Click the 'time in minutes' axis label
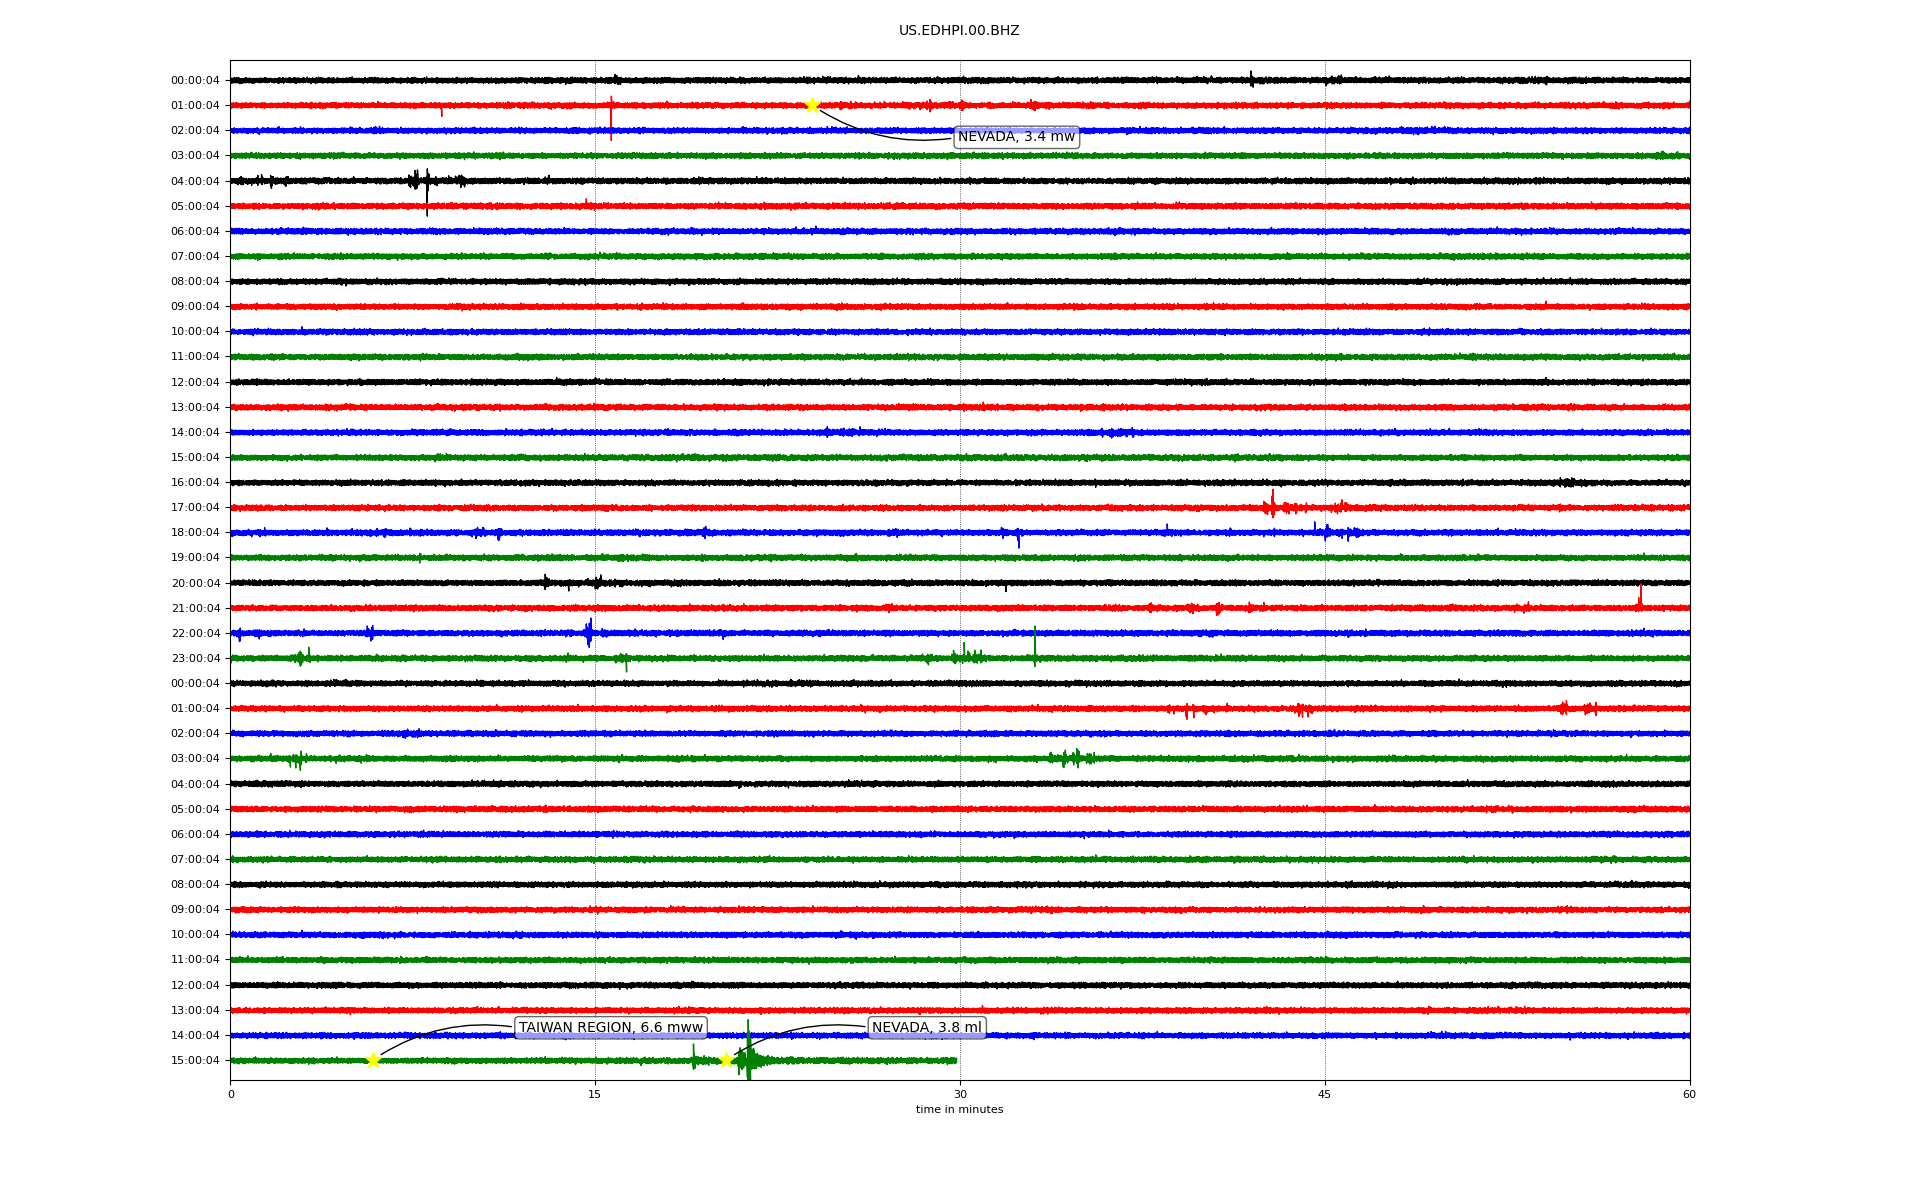 pos(958,1110)
